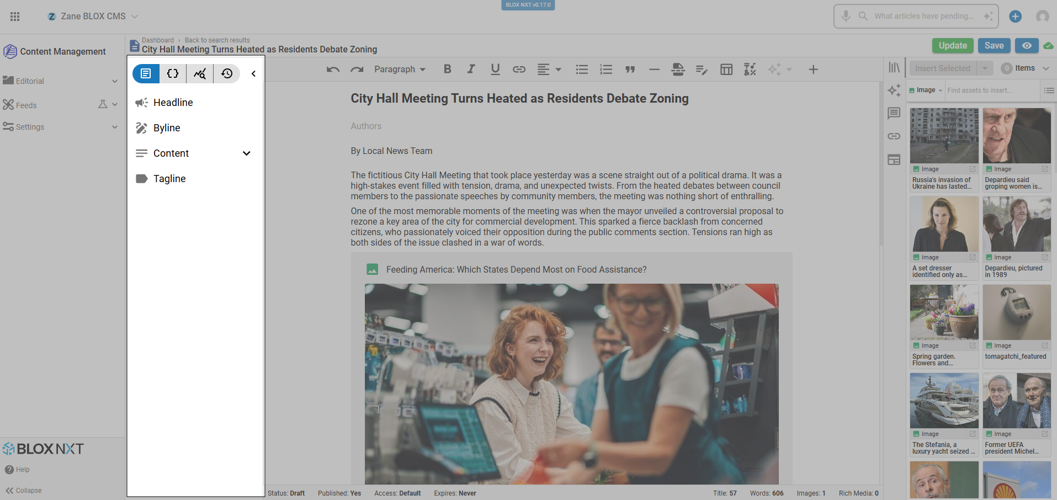Open the Paragraph style dropdown
1057x500 pixels.
click(400, 69)
